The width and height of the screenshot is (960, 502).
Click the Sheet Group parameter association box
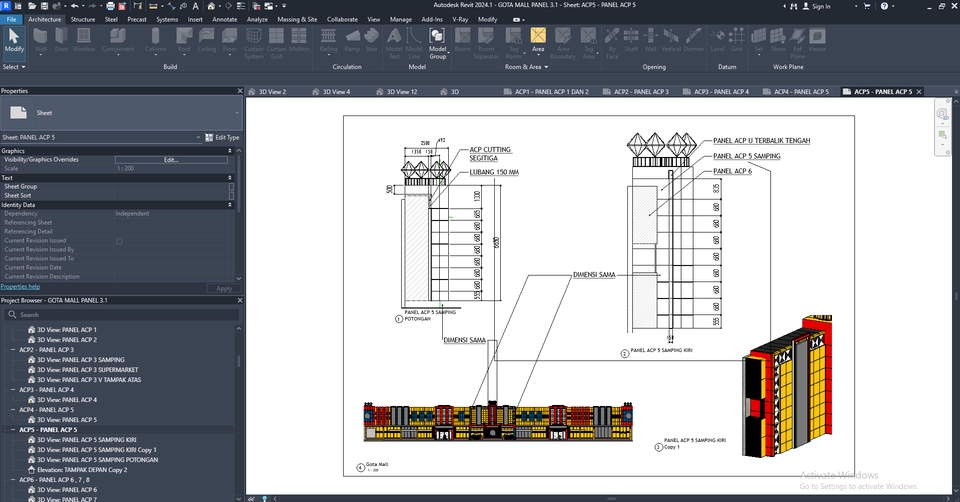point(231,187)
